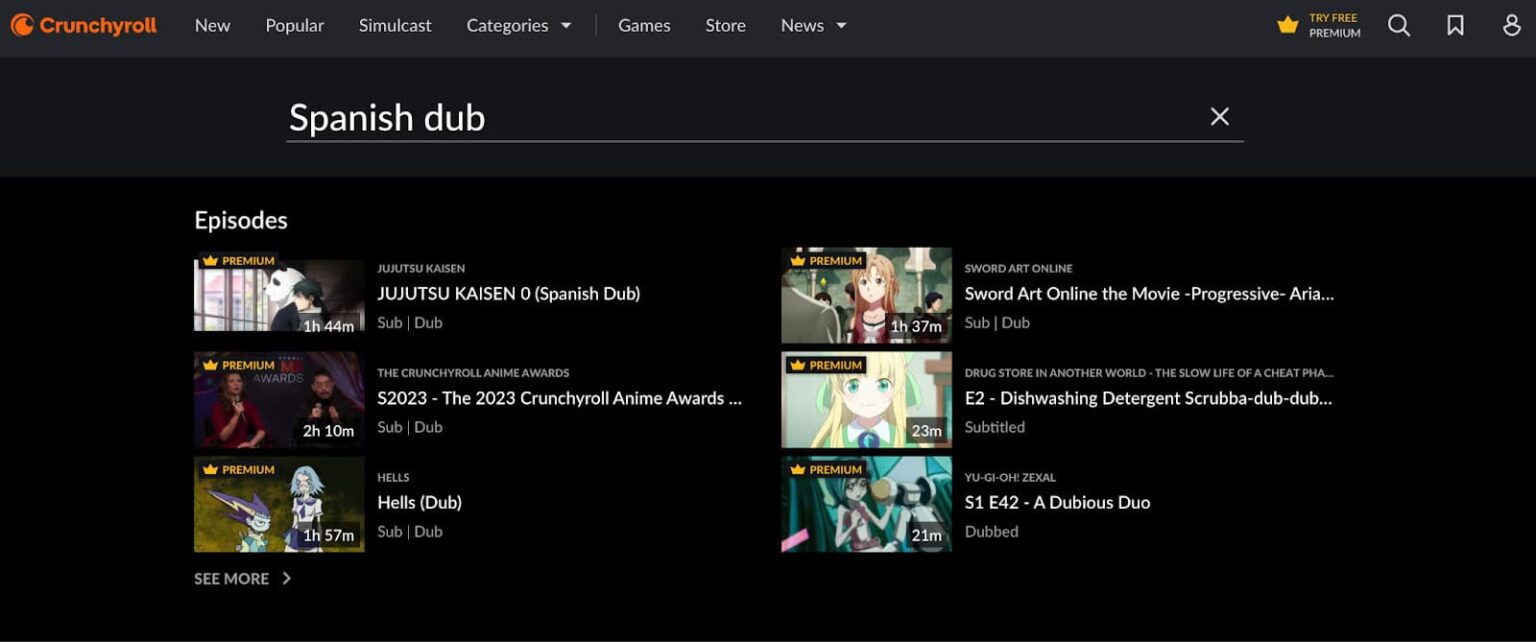Open the account profile icon
The image size is (1536, 642).
pos(1512,26)
